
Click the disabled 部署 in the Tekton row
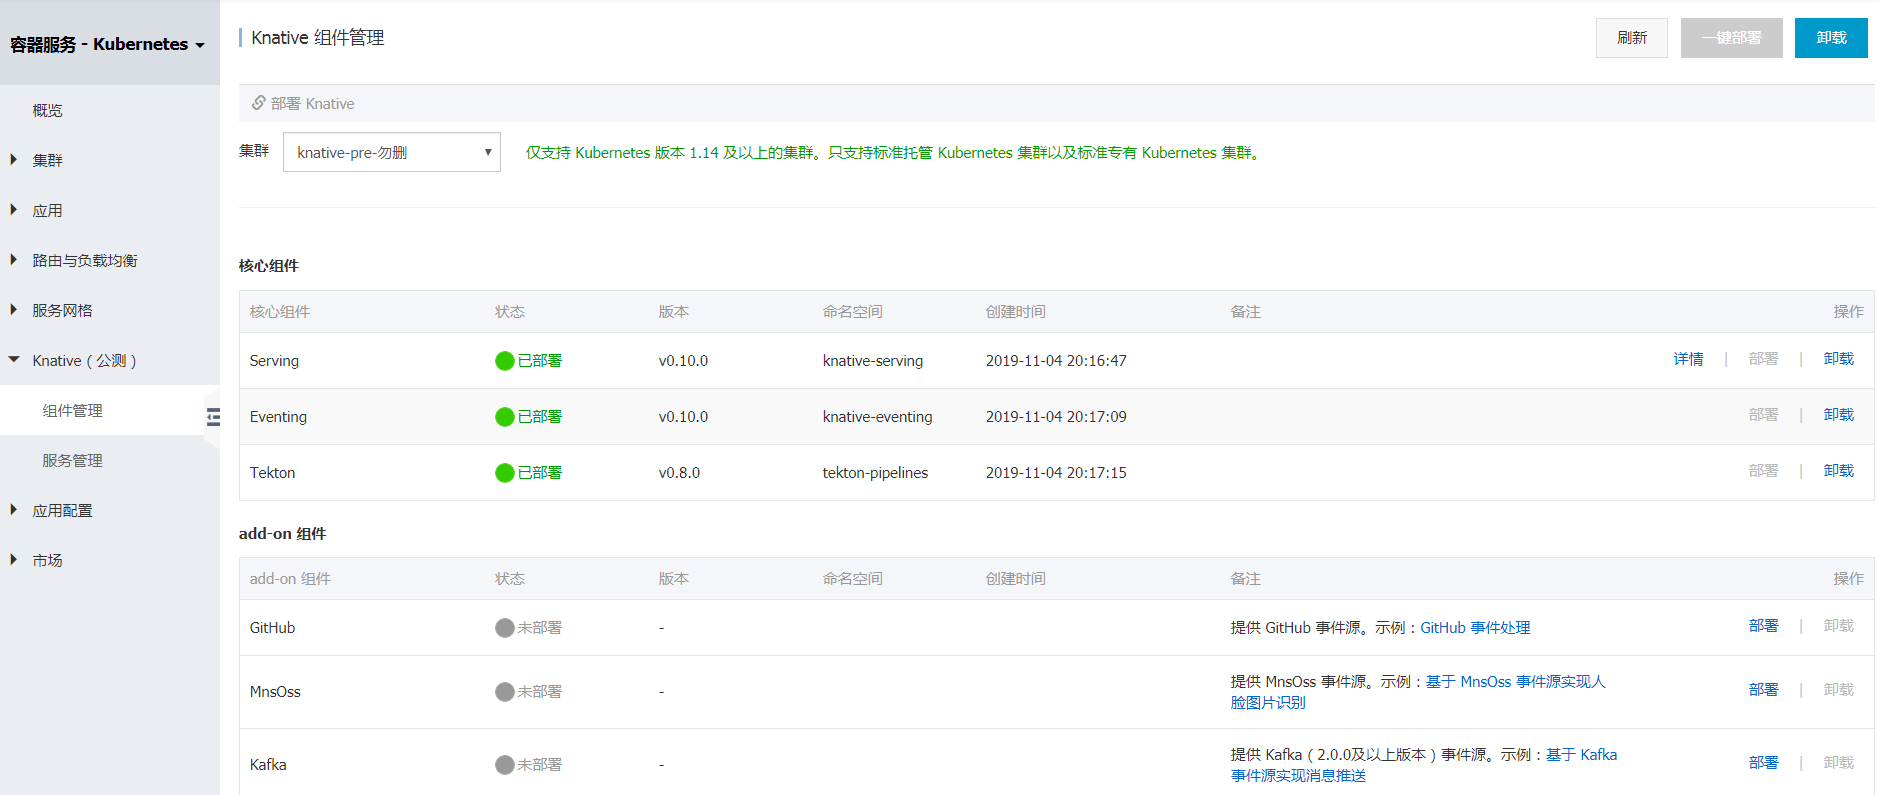coord(1764,471)
